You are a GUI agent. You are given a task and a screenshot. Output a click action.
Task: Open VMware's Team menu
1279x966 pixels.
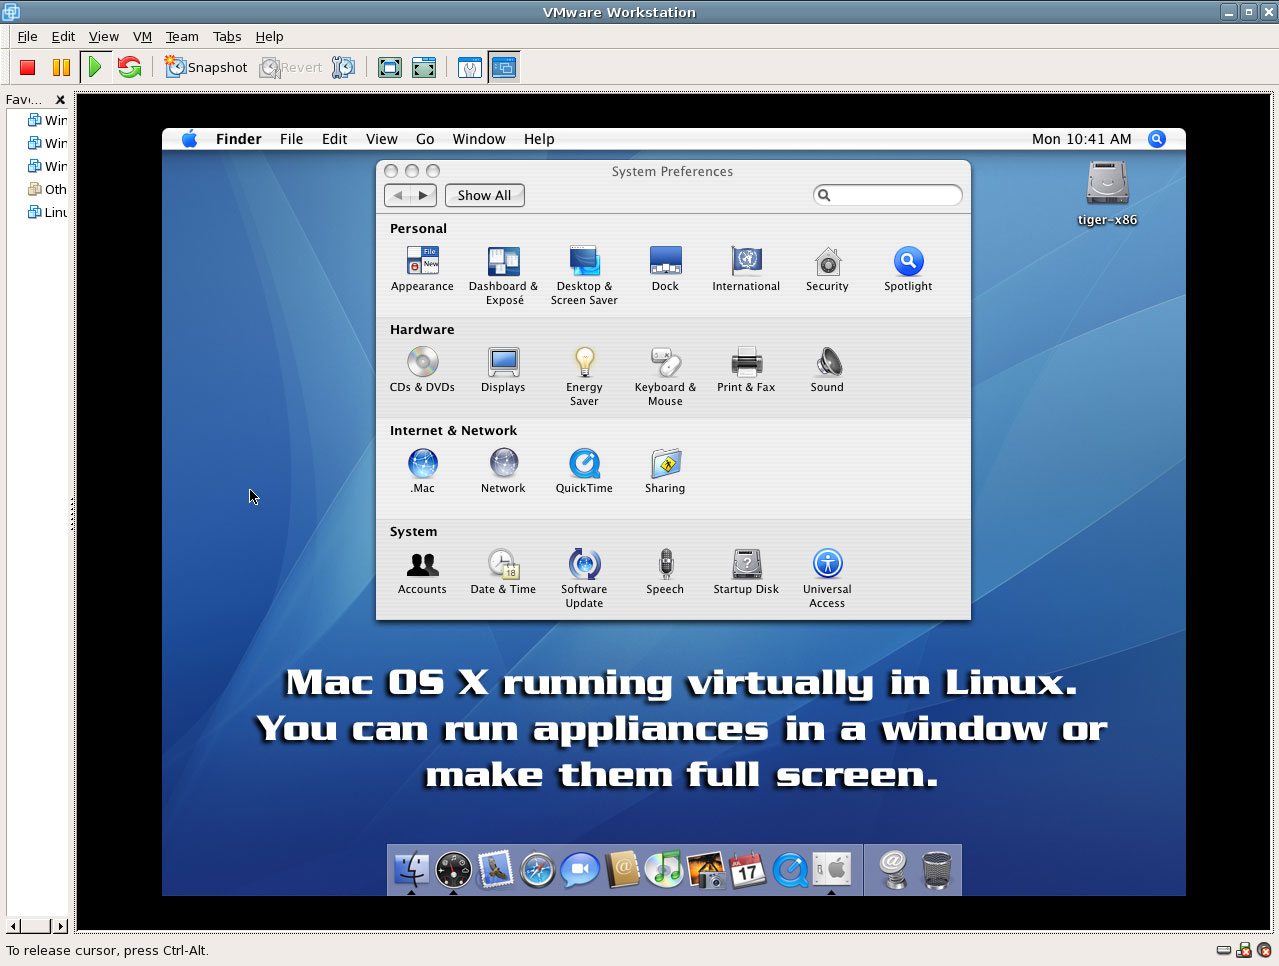[182, 36]
